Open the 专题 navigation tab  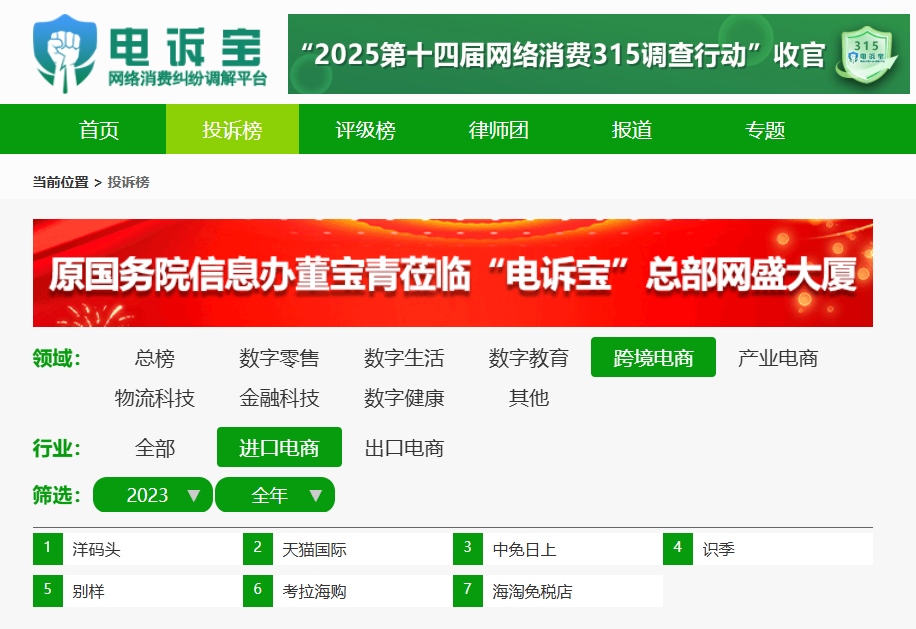click(765, 130)
